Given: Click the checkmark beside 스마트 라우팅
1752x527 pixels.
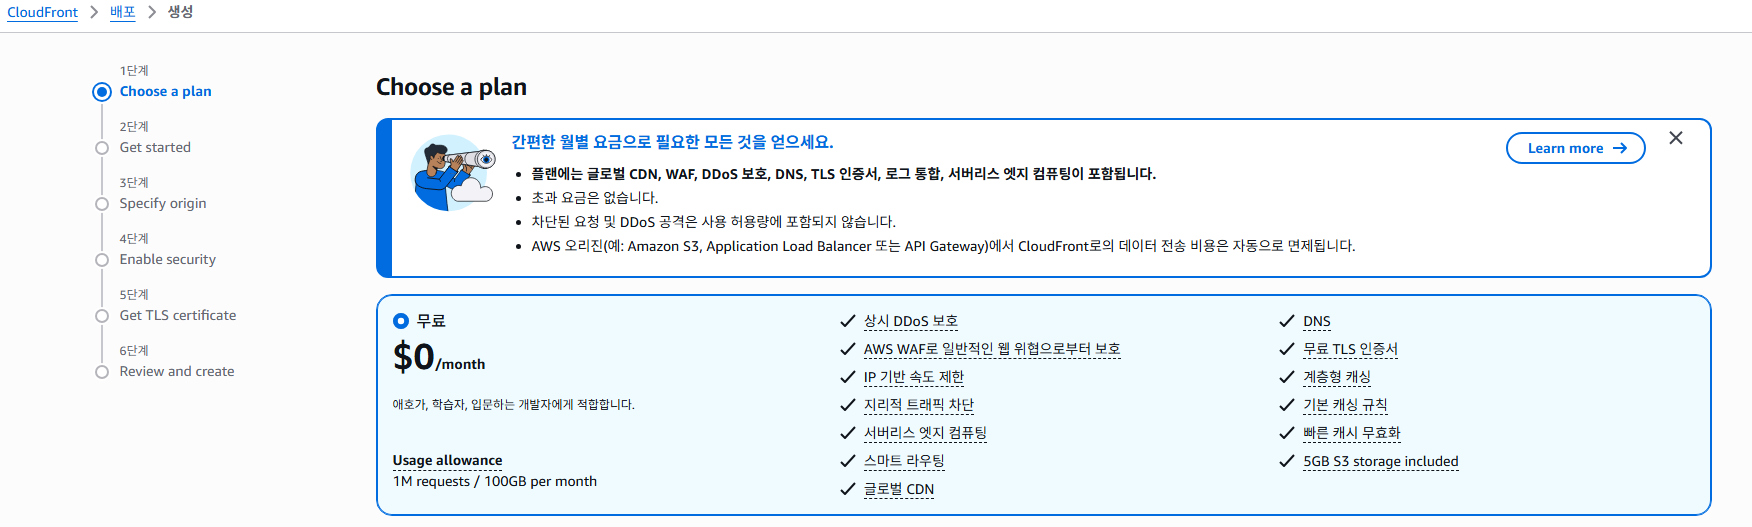Looking at the screenshot, I should tap(848, 461).
